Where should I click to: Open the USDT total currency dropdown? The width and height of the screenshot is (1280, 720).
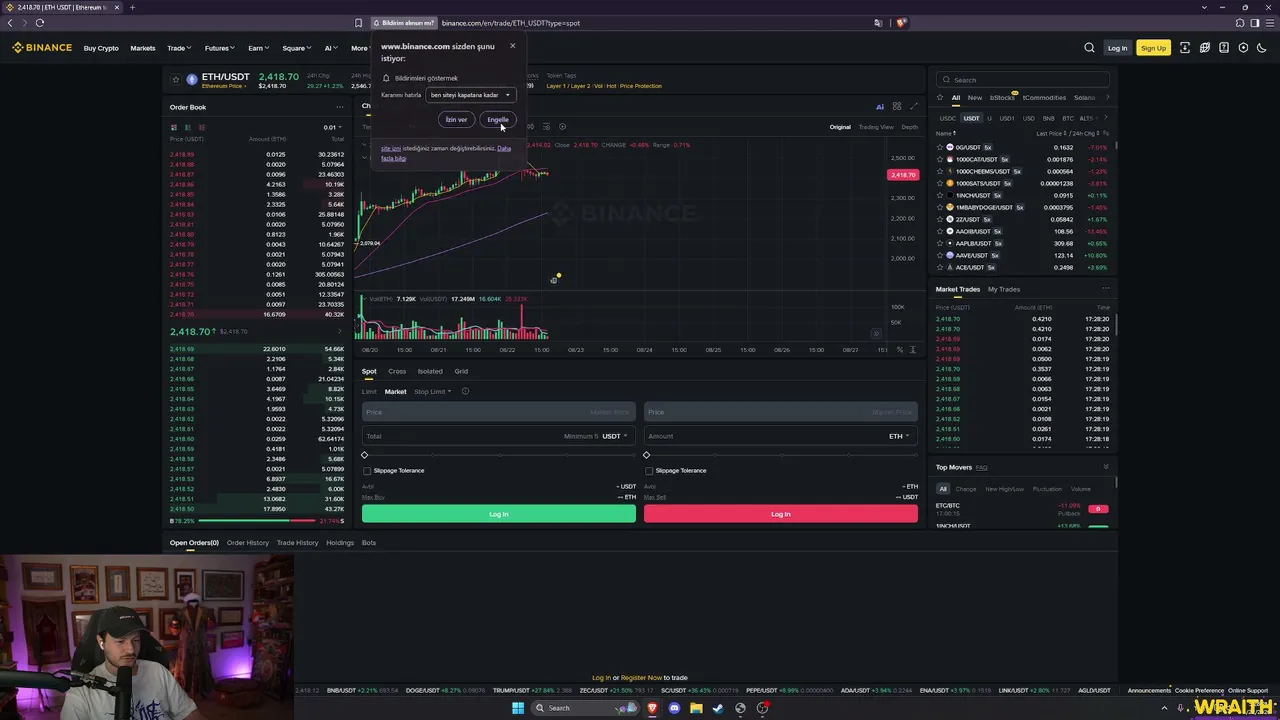(x=615, y=436)
